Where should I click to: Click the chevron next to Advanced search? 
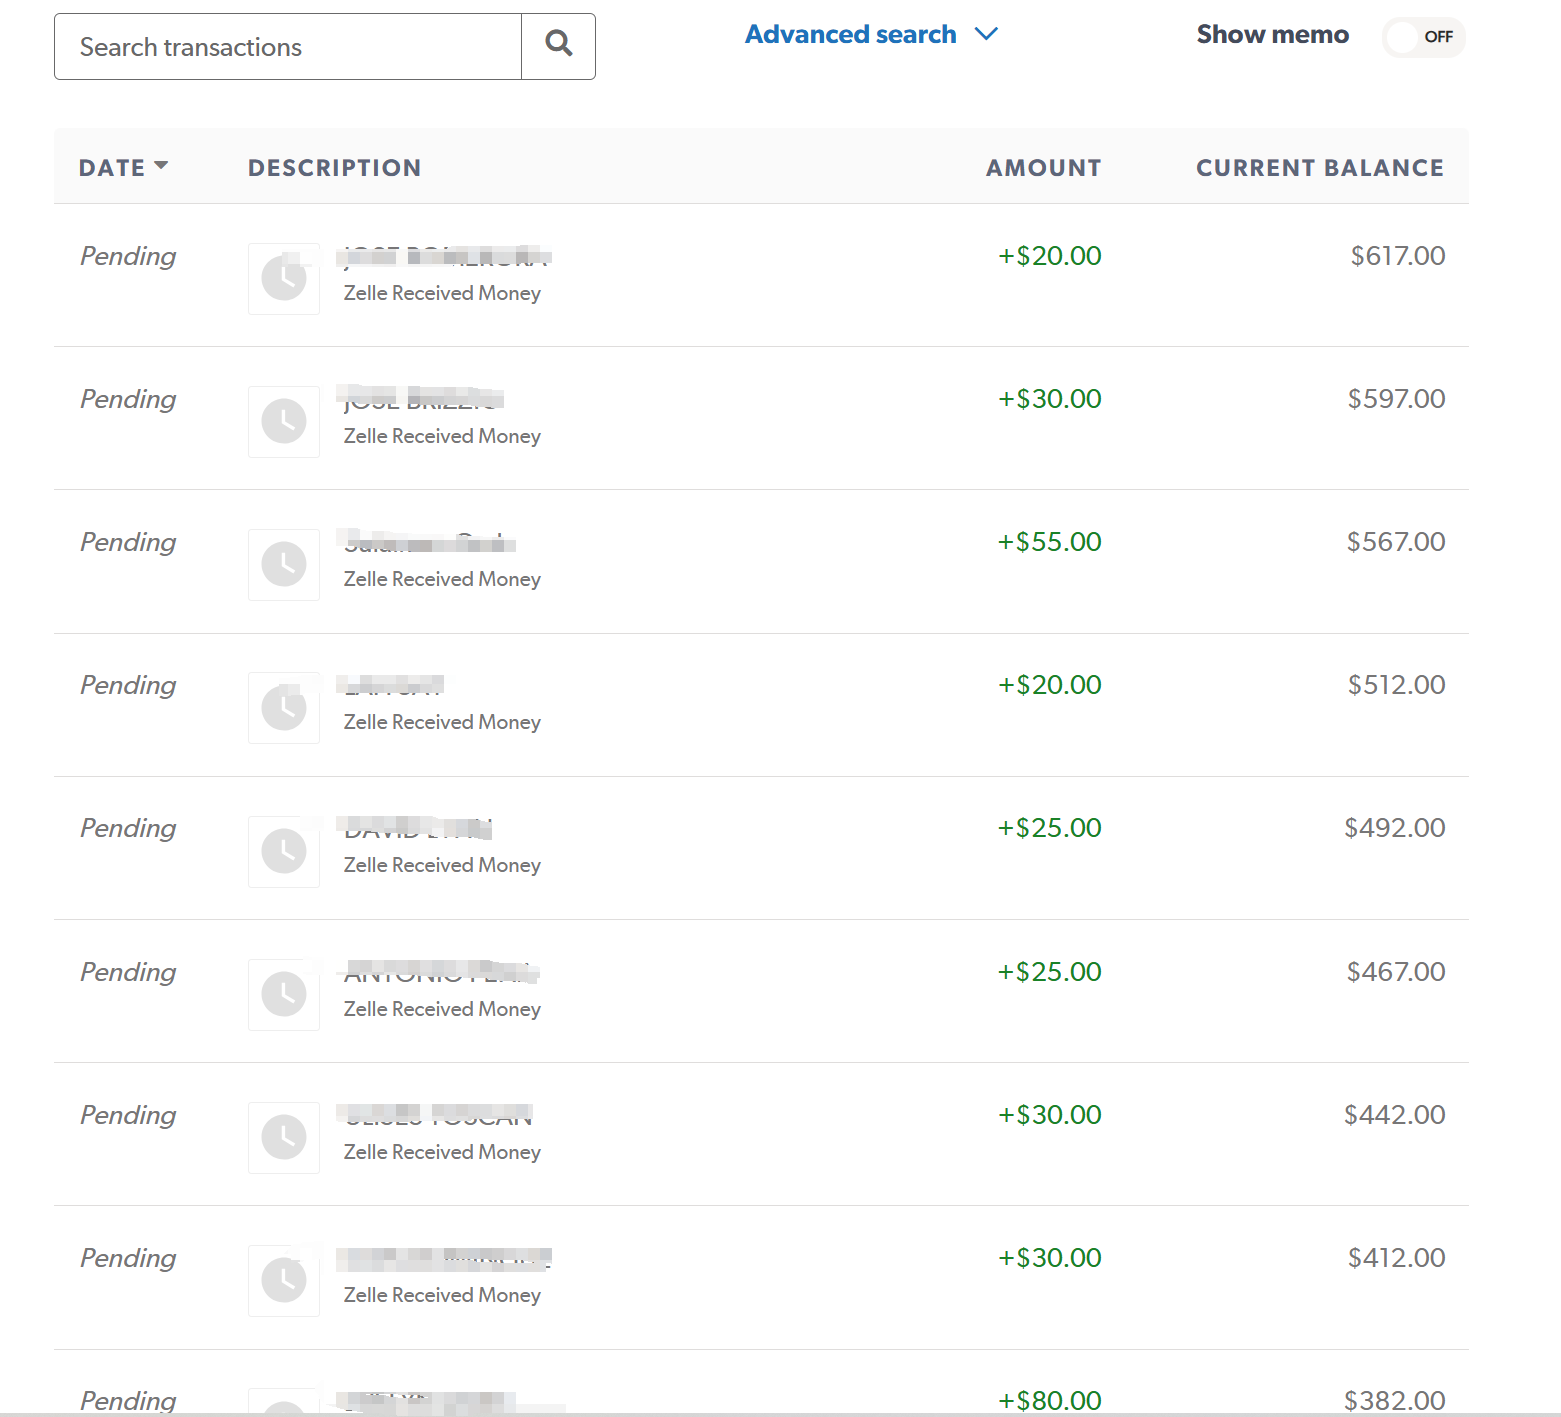coord(986,33)
